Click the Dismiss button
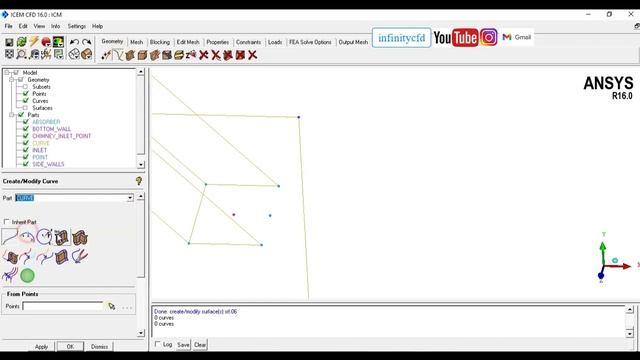 coord(100,347)
